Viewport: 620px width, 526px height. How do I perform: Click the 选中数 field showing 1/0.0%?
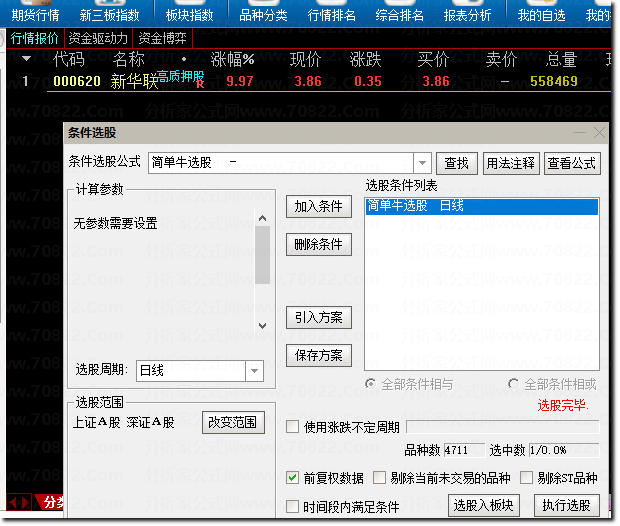pyautogui.click(x=564, y=450)
